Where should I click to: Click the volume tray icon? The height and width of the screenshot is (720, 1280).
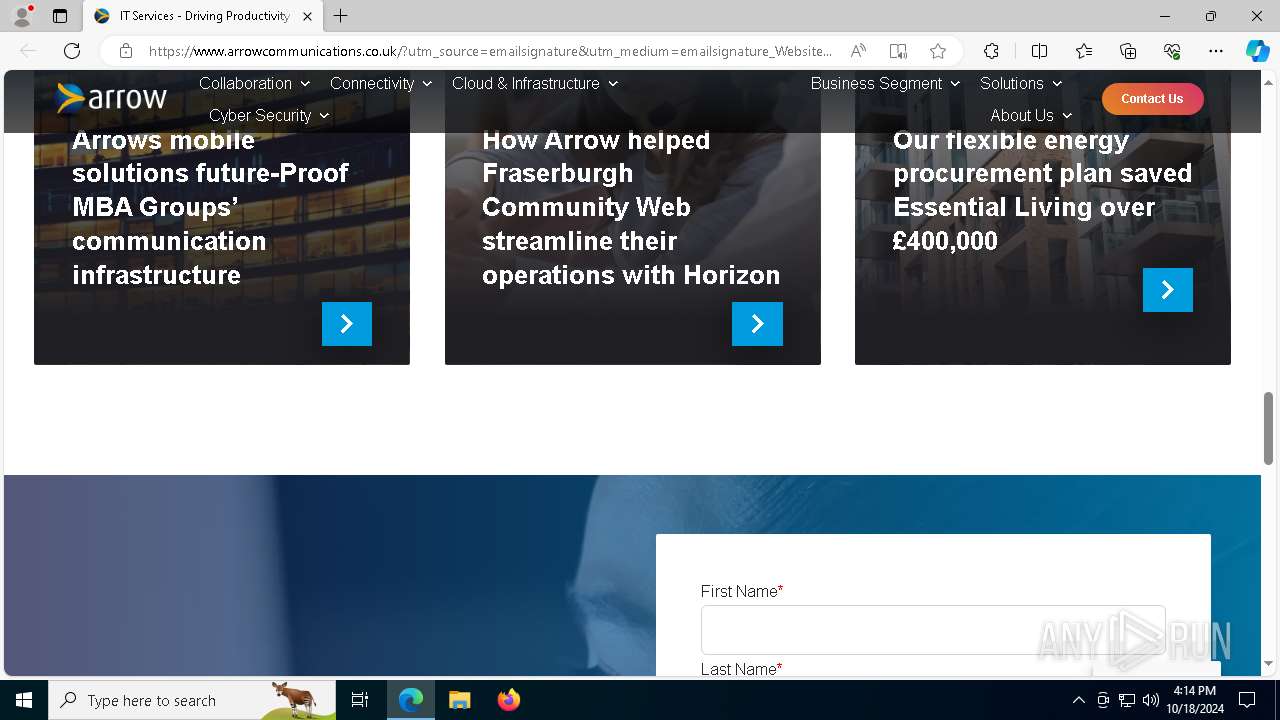pyautogui.click(x=1151, y=700)
